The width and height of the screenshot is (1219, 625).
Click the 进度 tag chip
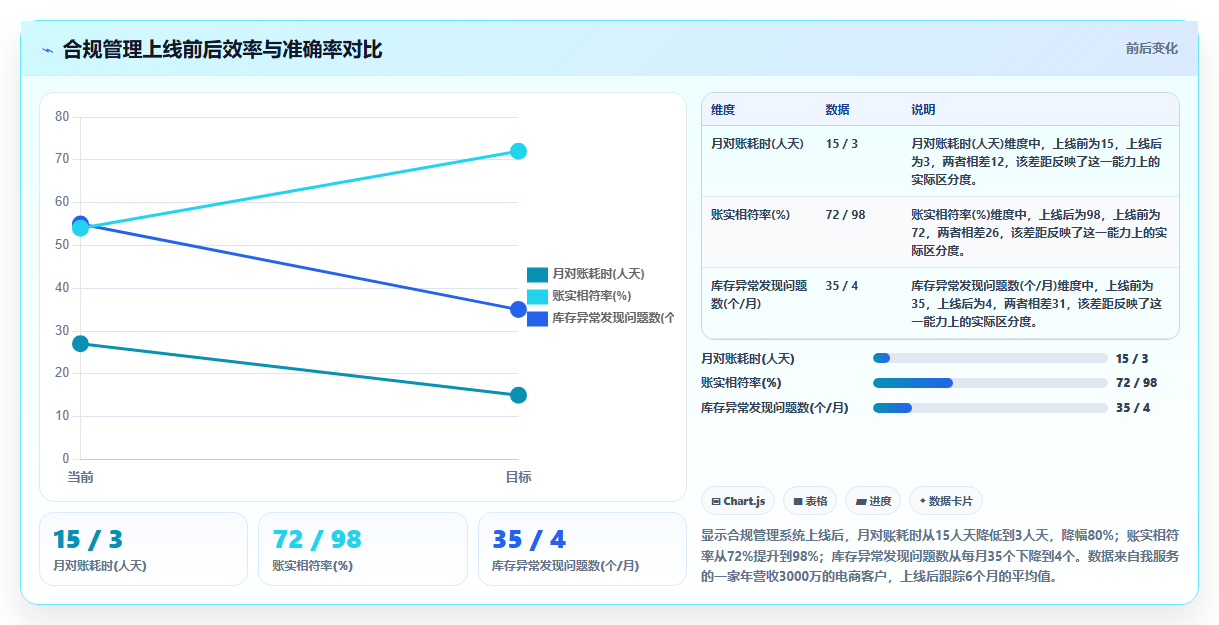point(873,501)
